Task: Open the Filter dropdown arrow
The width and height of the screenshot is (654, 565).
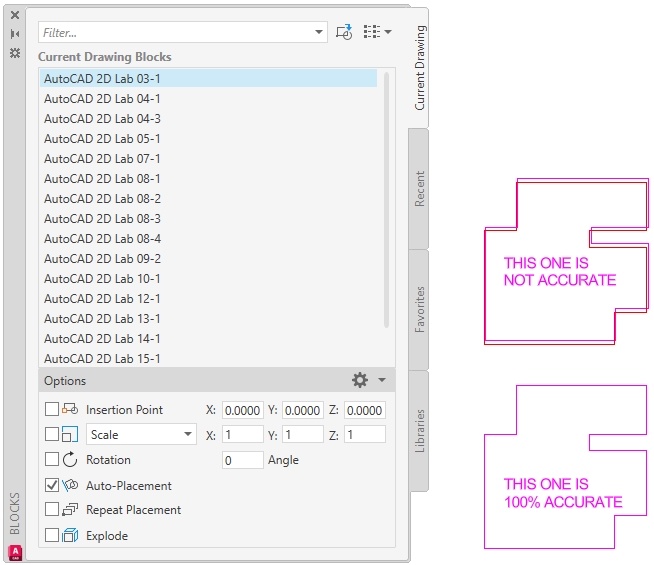Action: (319, 32)
